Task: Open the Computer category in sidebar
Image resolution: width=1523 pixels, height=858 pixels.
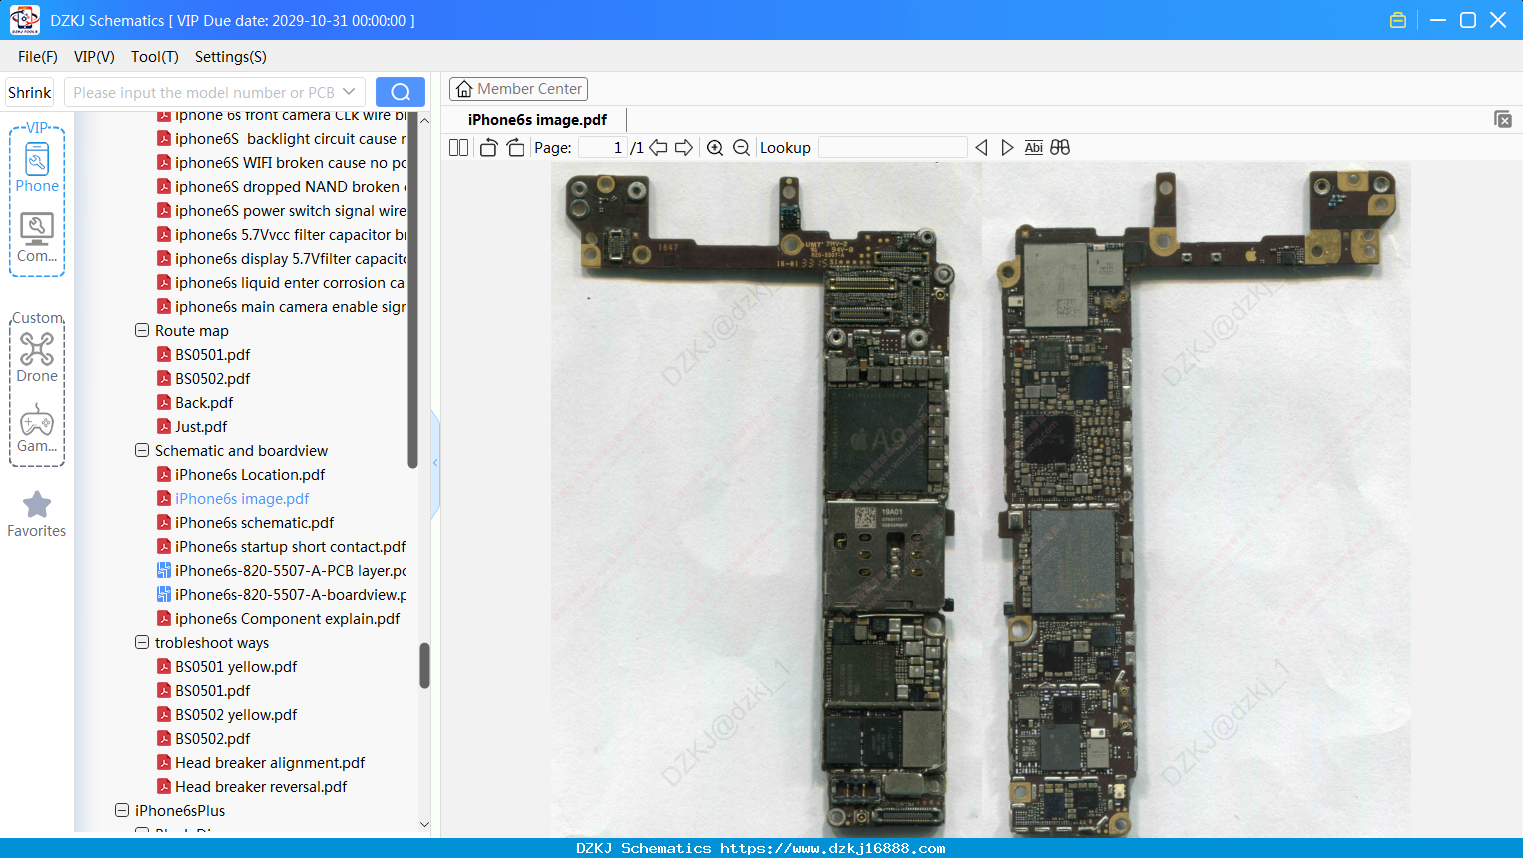Action: tap(37, 238)
